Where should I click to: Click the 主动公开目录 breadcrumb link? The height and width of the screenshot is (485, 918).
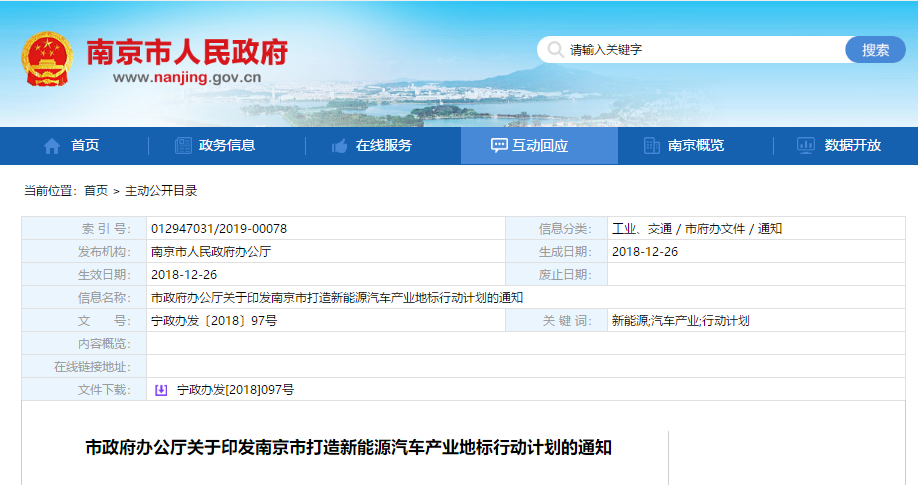click(161, 191)
